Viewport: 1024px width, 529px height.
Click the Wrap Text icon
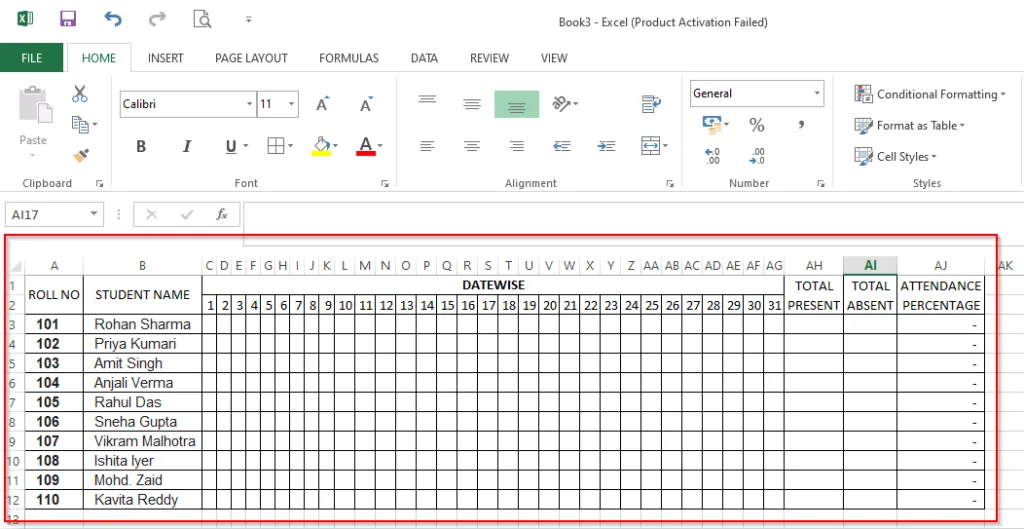[651, 103]
